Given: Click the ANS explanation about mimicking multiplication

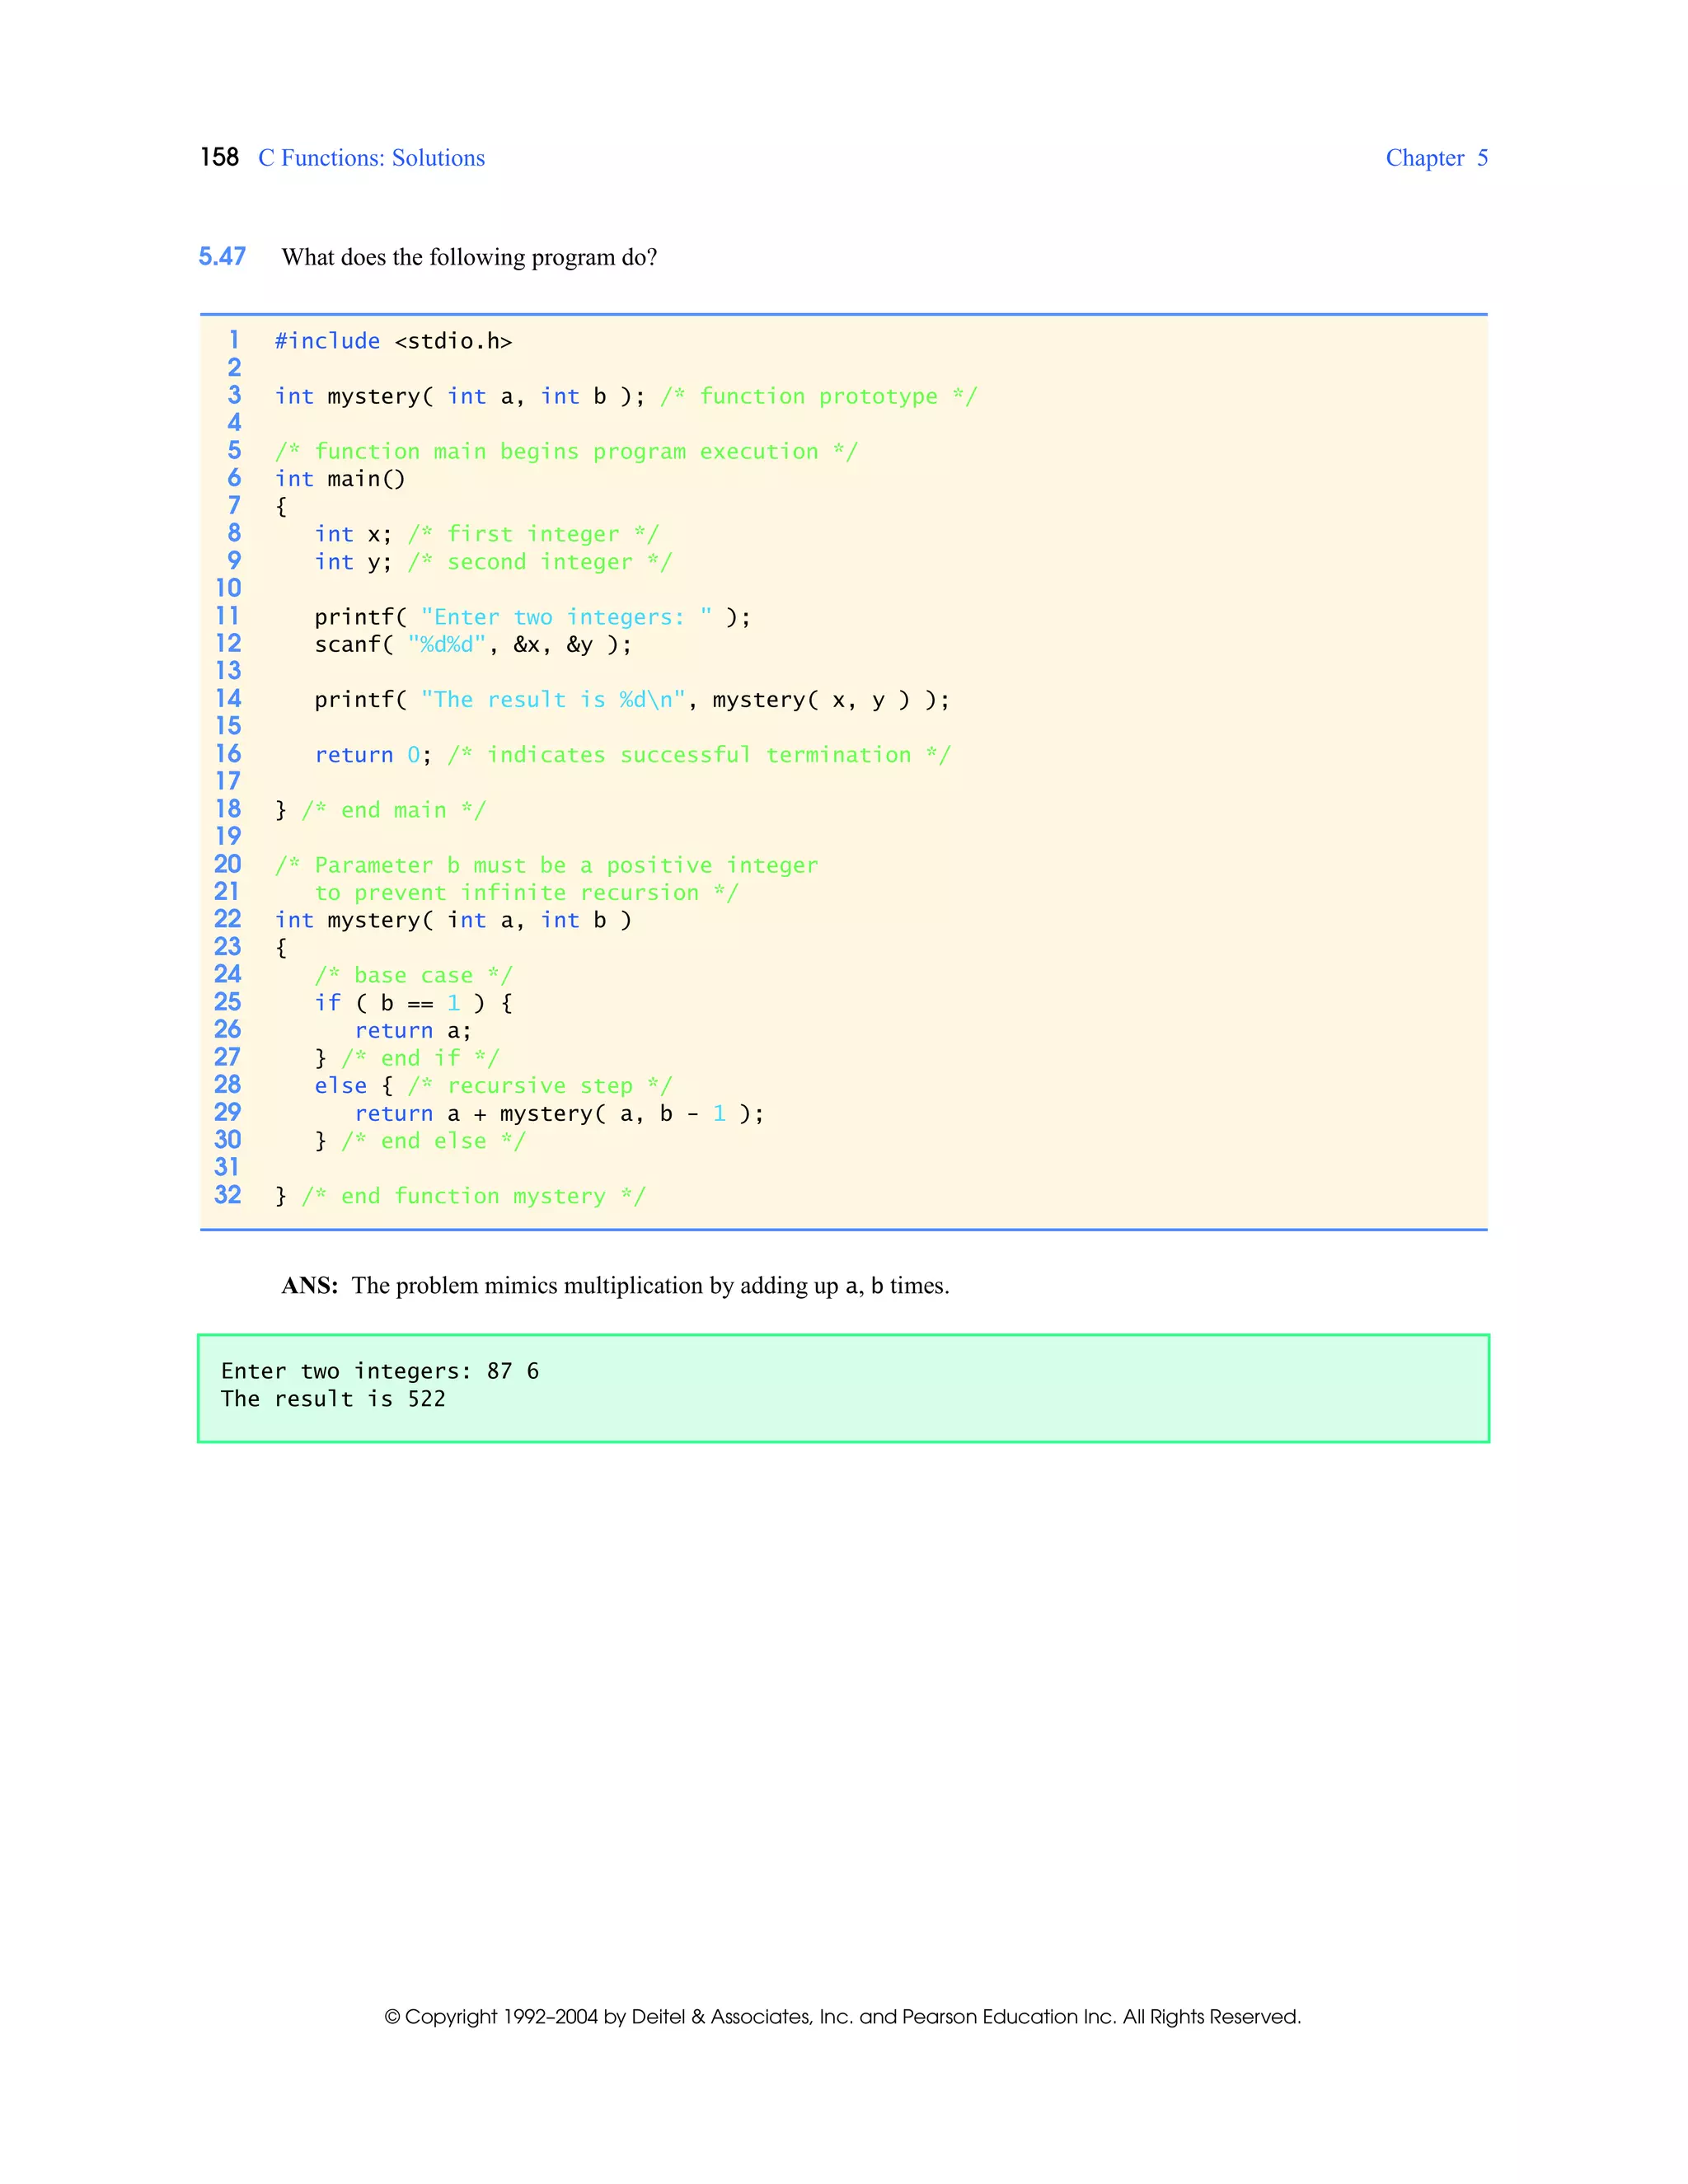Looking at the screenshot, I should click(615, 1286).
